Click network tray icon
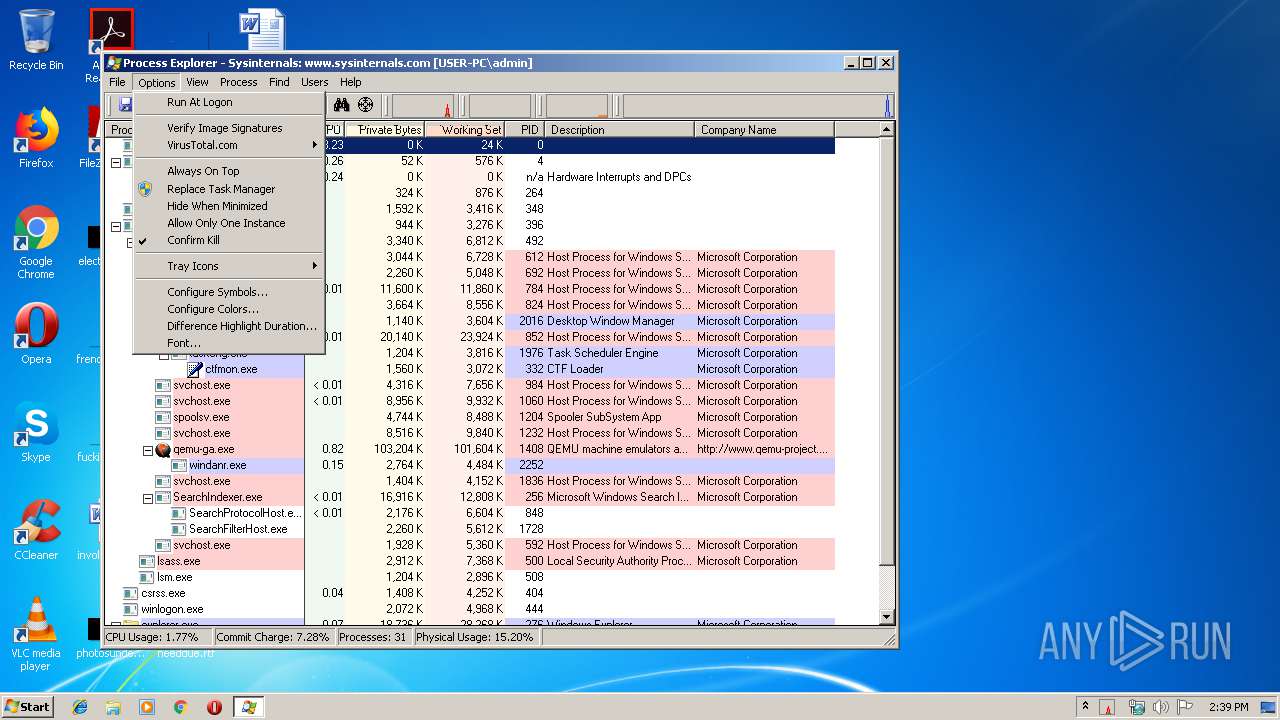 [1137, 707]
